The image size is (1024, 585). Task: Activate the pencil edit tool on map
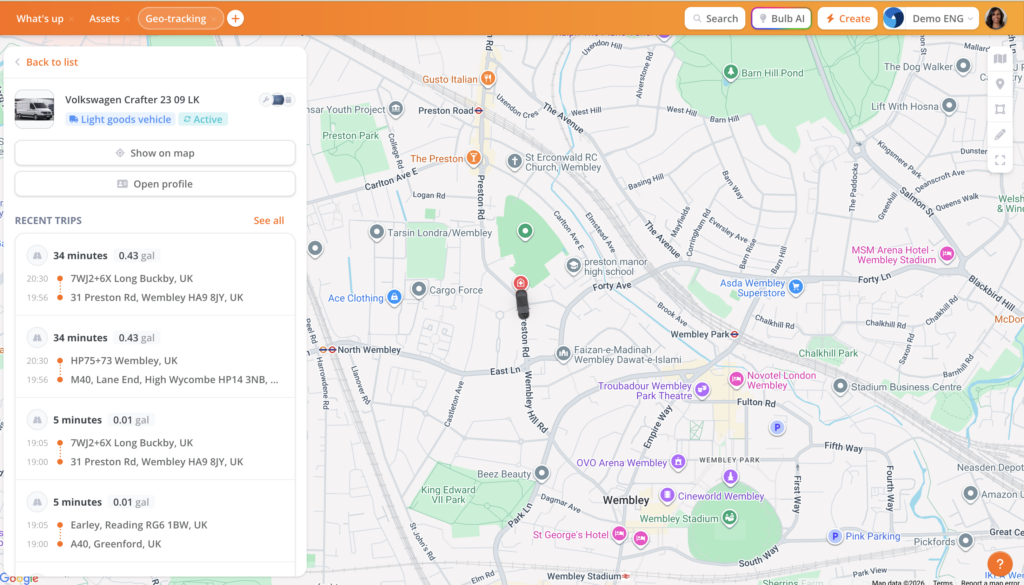click(1000, 135)
